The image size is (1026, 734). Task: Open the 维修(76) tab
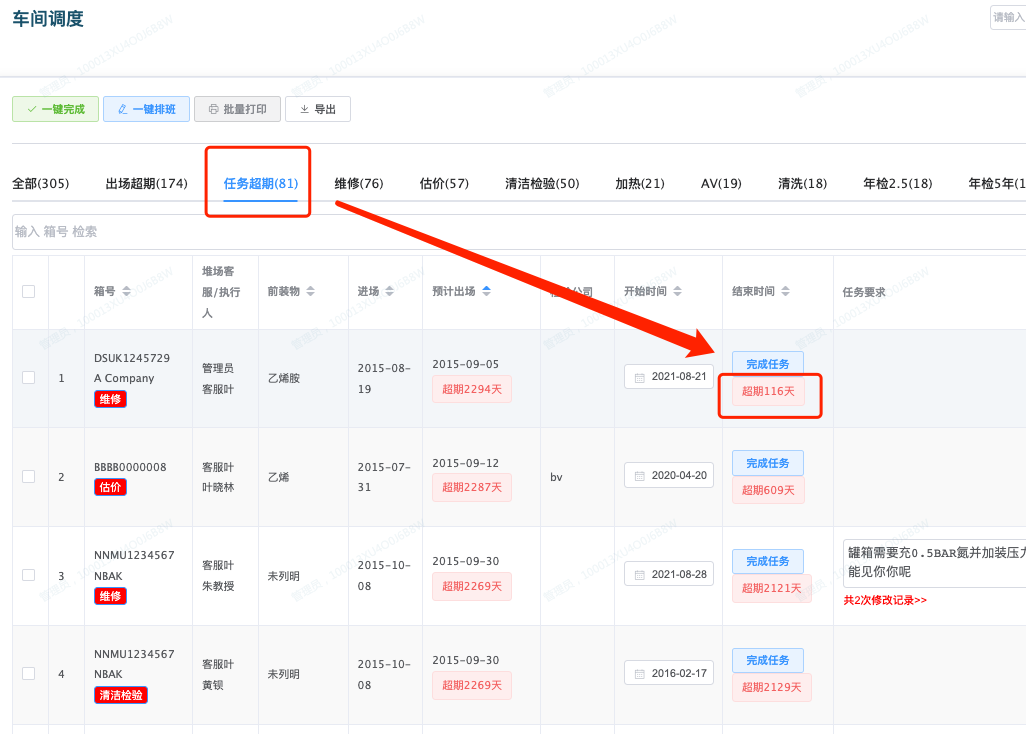(359, 183)
